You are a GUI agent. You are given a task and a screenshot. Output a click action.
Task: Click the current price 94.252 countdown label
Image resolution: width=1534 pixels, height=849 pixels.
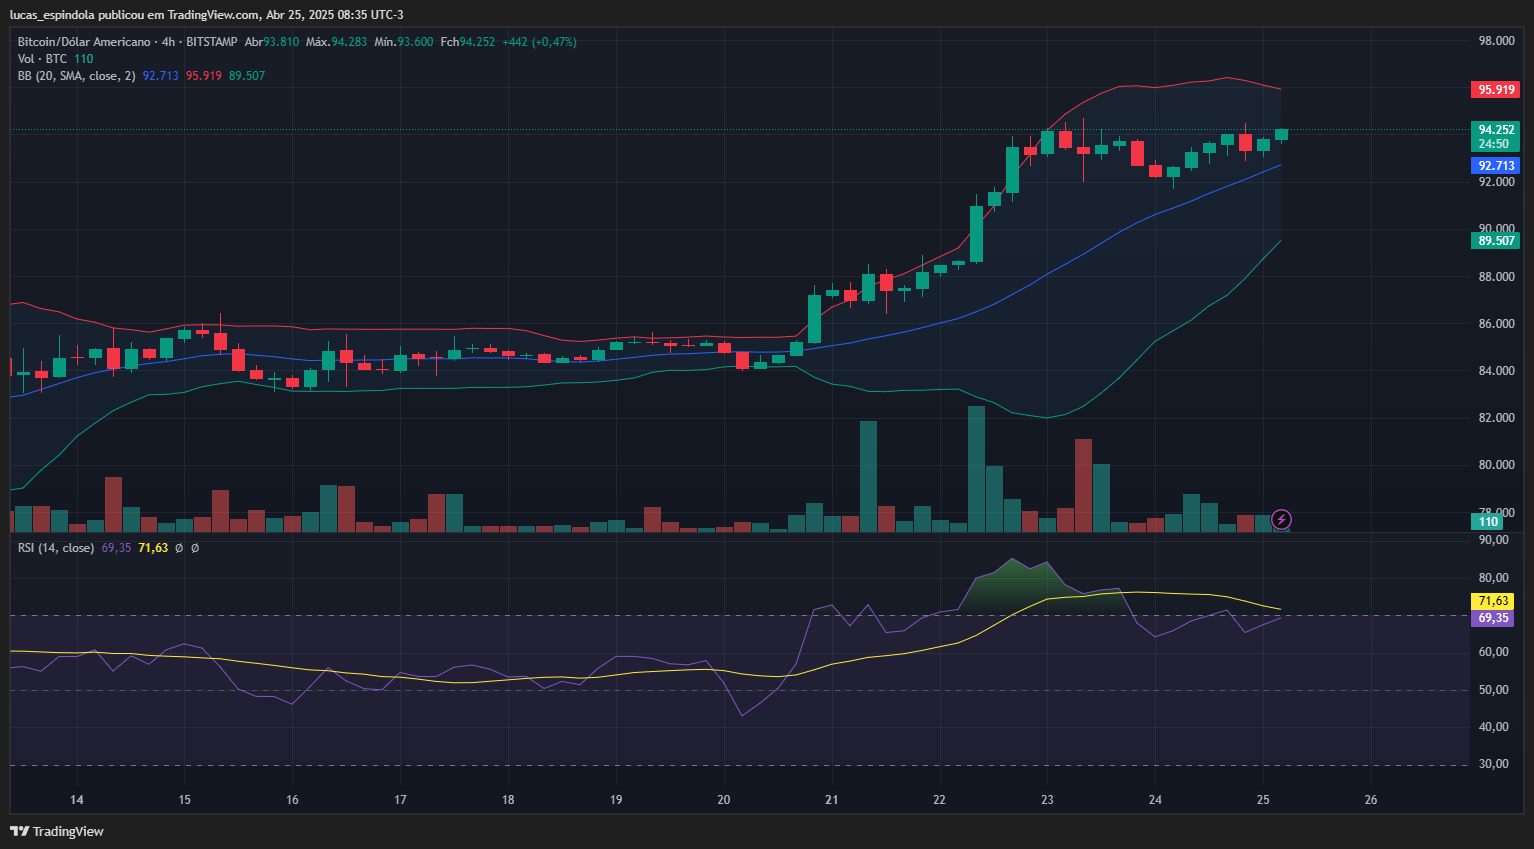(1495, 137)
